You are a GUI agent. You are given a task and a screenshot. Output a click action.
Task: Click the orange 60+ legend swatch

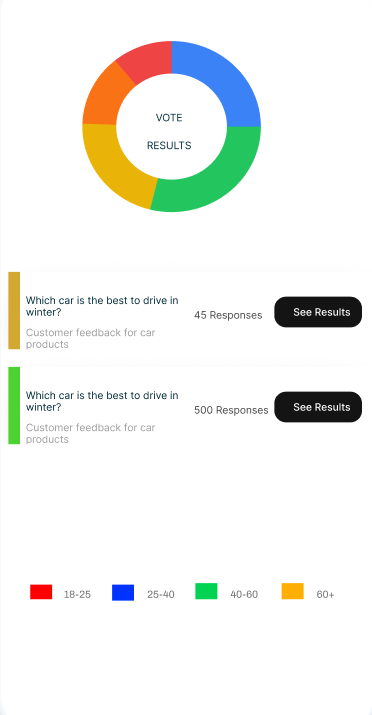(x=293, y=591)
